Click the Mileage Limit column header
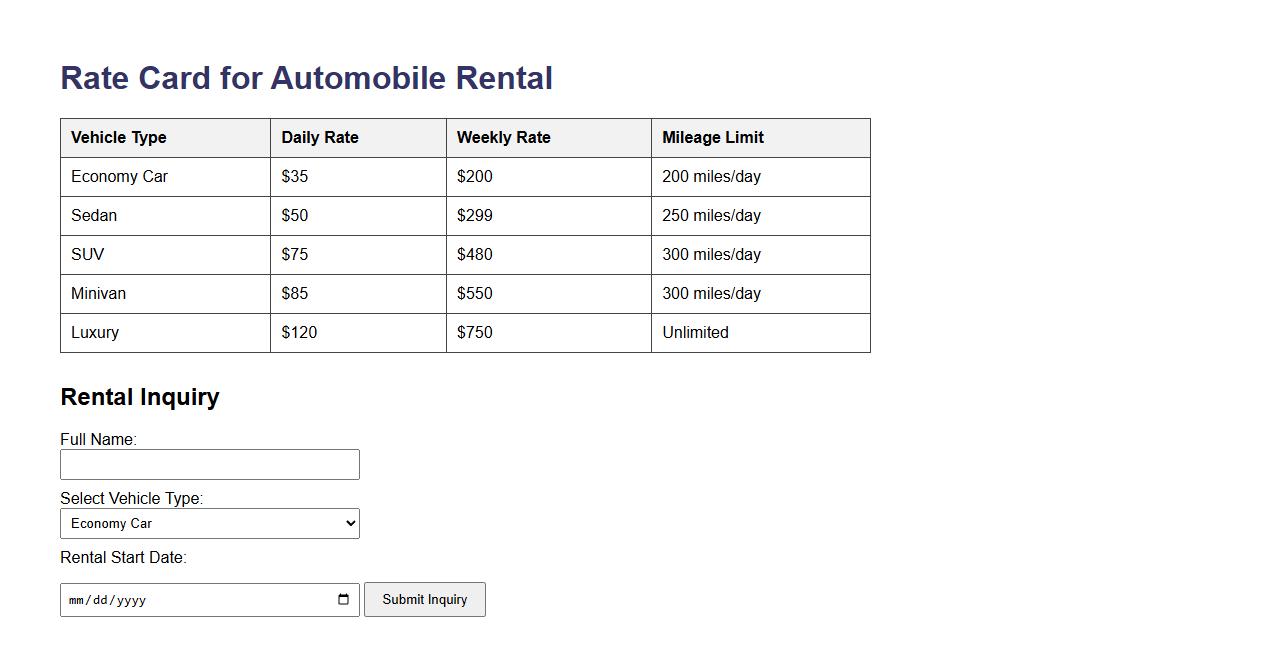 pyautogui.click(x=713, y=138)
